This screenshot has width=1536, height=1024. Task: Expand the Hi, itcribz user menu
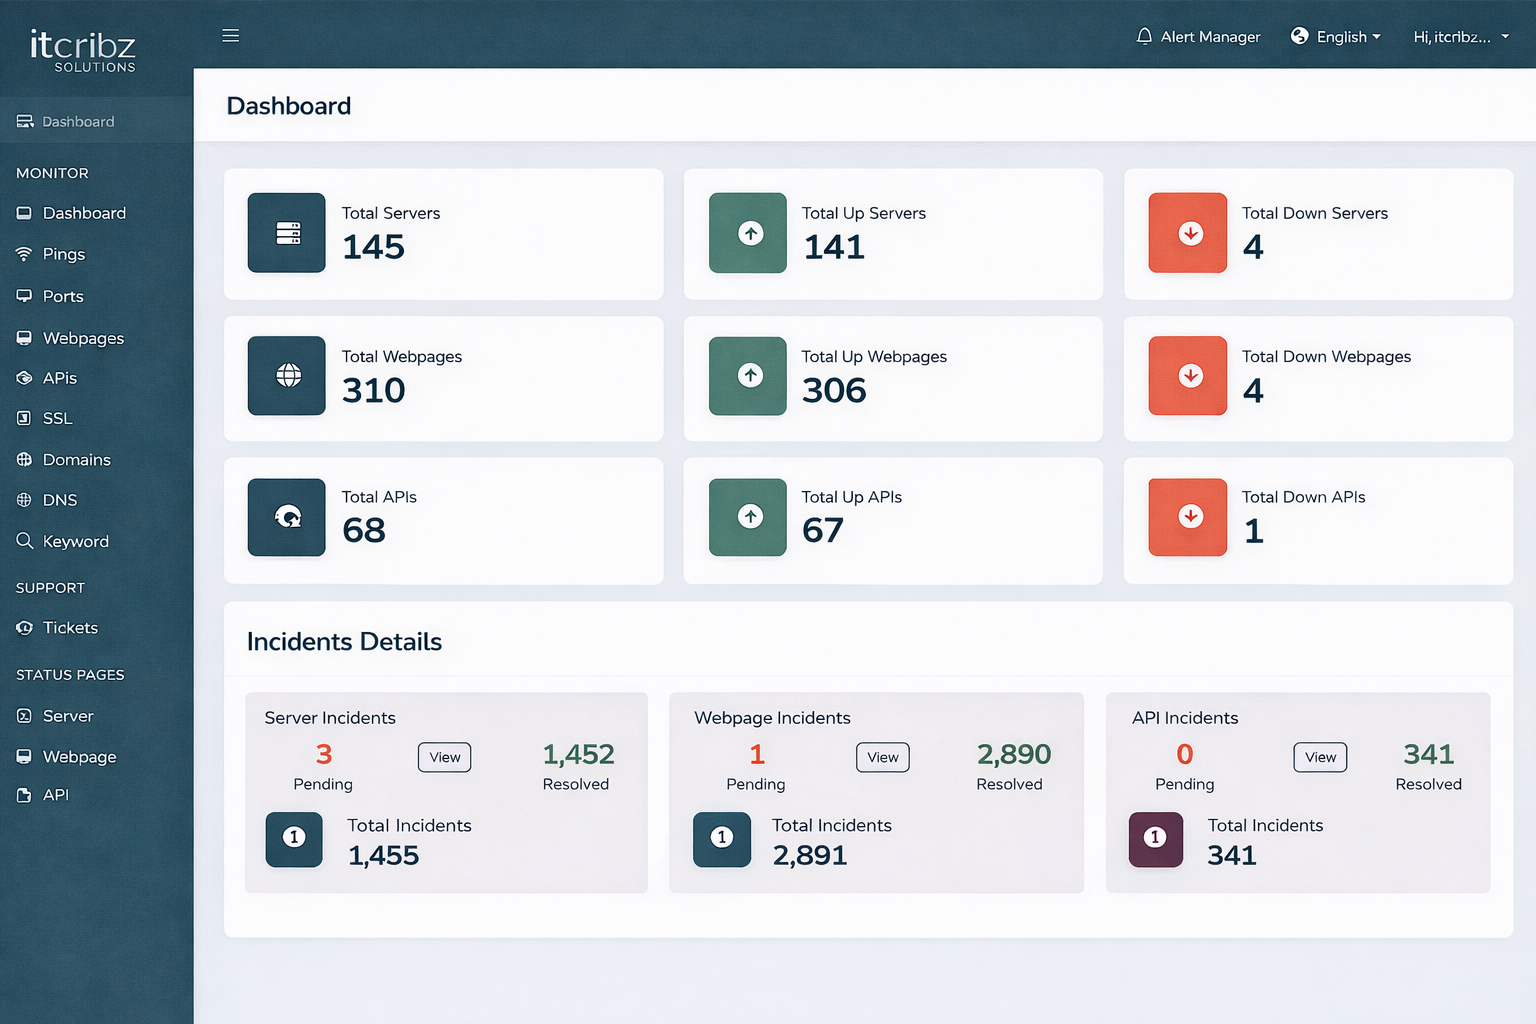click(1460, 36)
